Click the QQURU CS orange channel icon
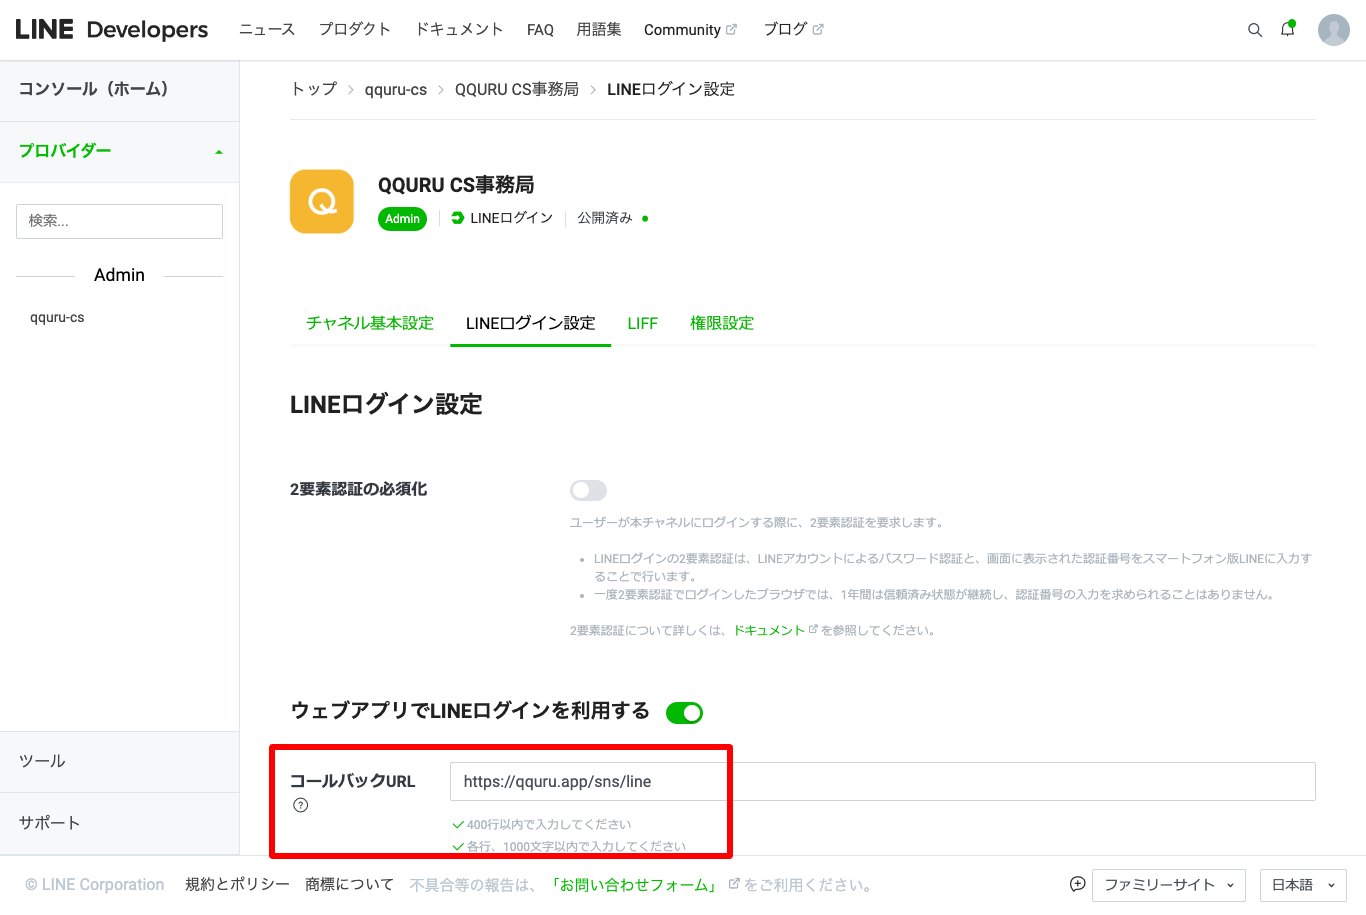This screenshot has height=915, width=1366. 322,201
